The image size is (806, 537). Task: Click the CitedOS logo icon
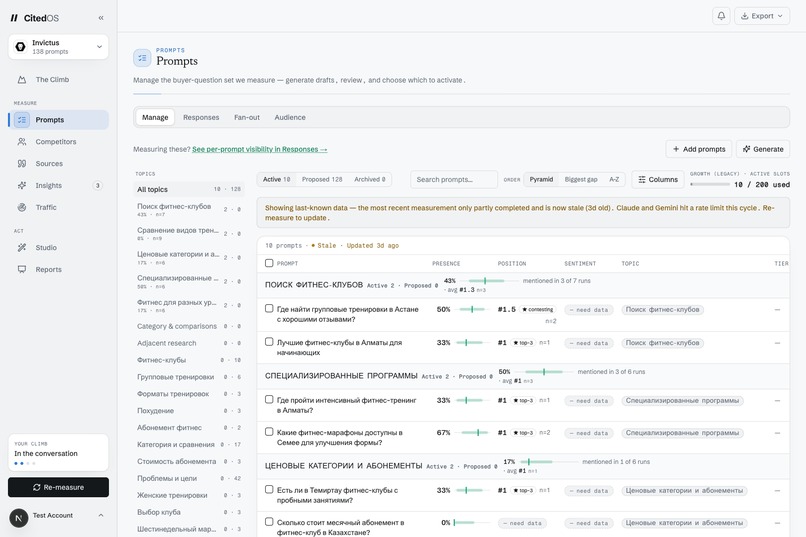pyautogui.click(x=14, y=18)
